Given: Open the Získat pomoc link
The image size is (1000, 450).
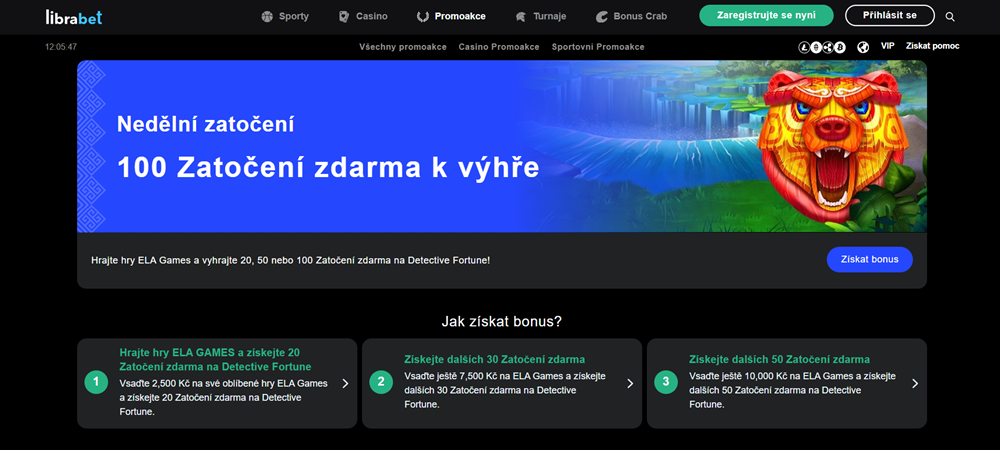Looking at the screenshot, I should coord(932,46).
